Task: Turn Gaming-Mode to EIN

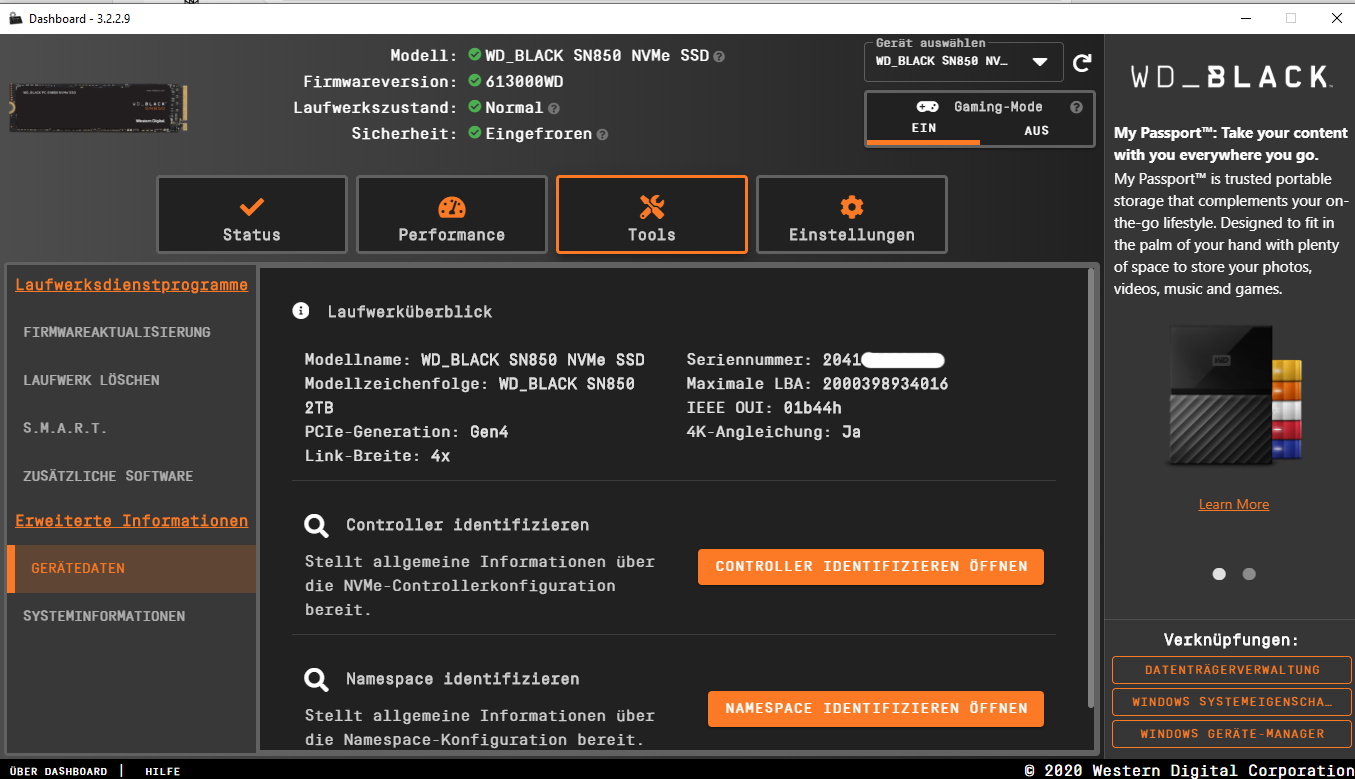Action: 923,130
